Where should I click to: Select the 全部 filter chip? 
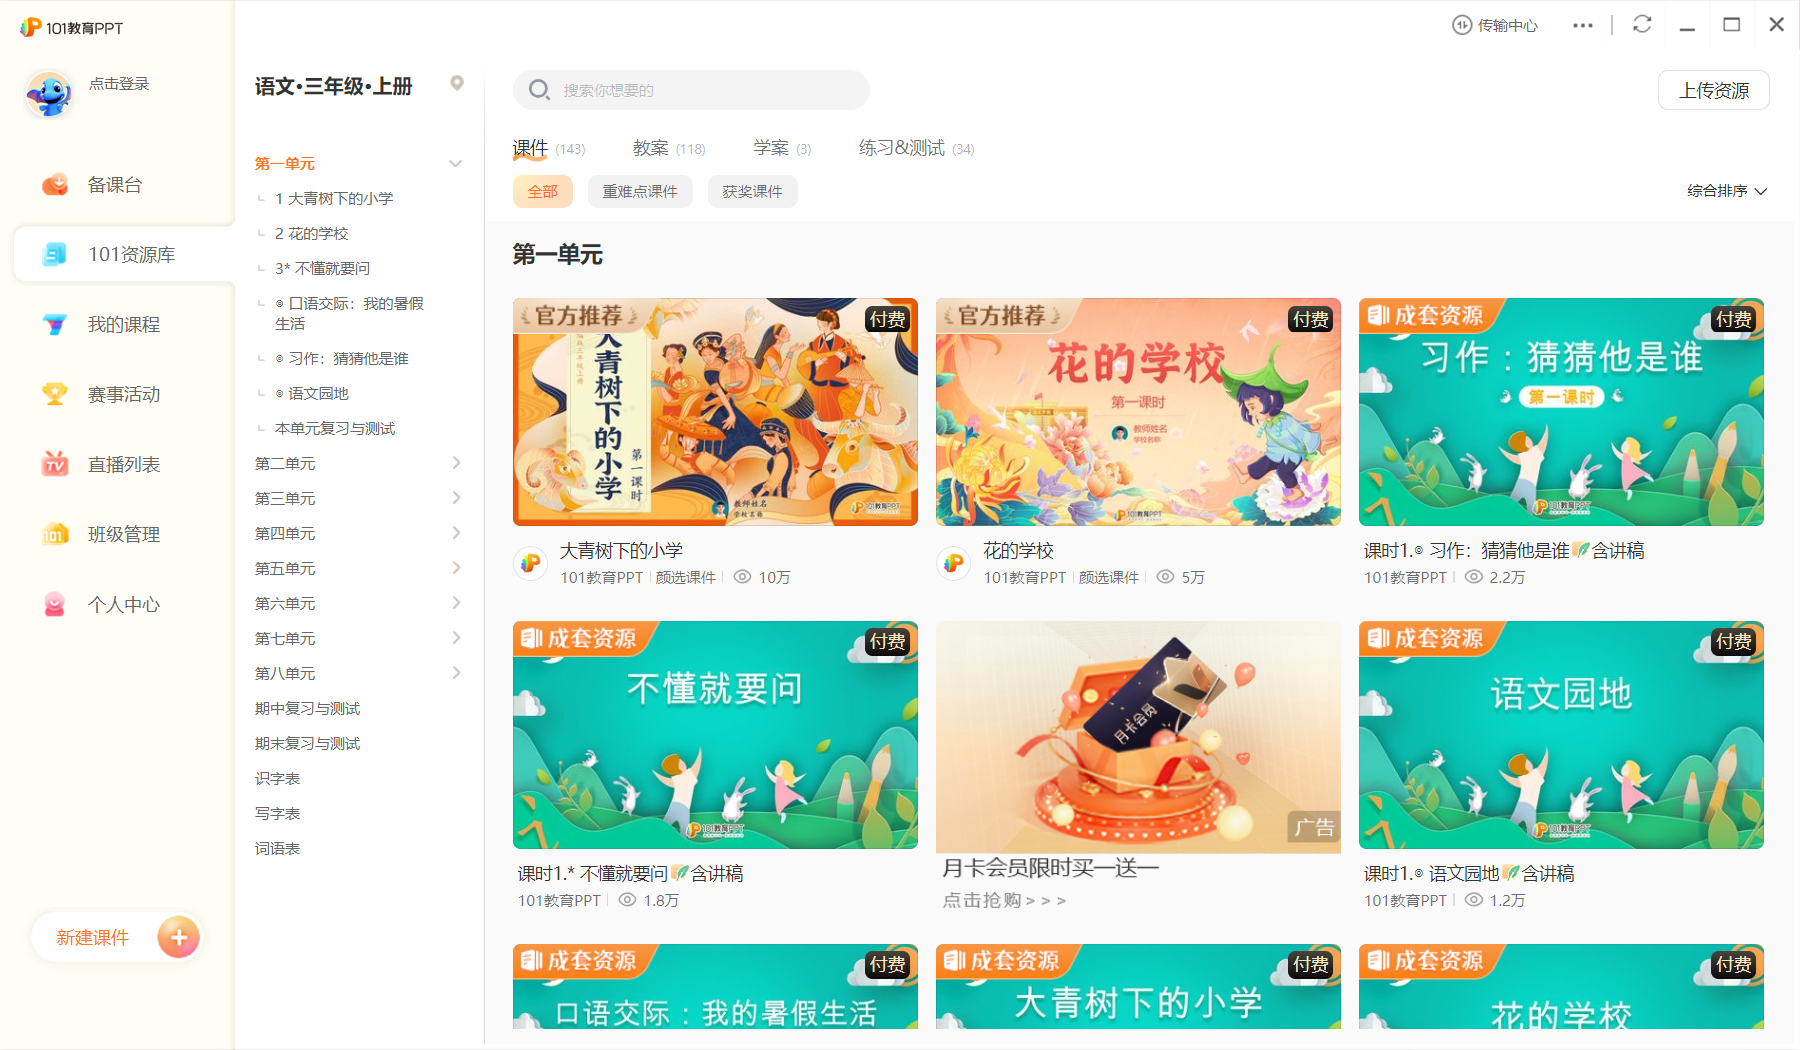(543, 191)
